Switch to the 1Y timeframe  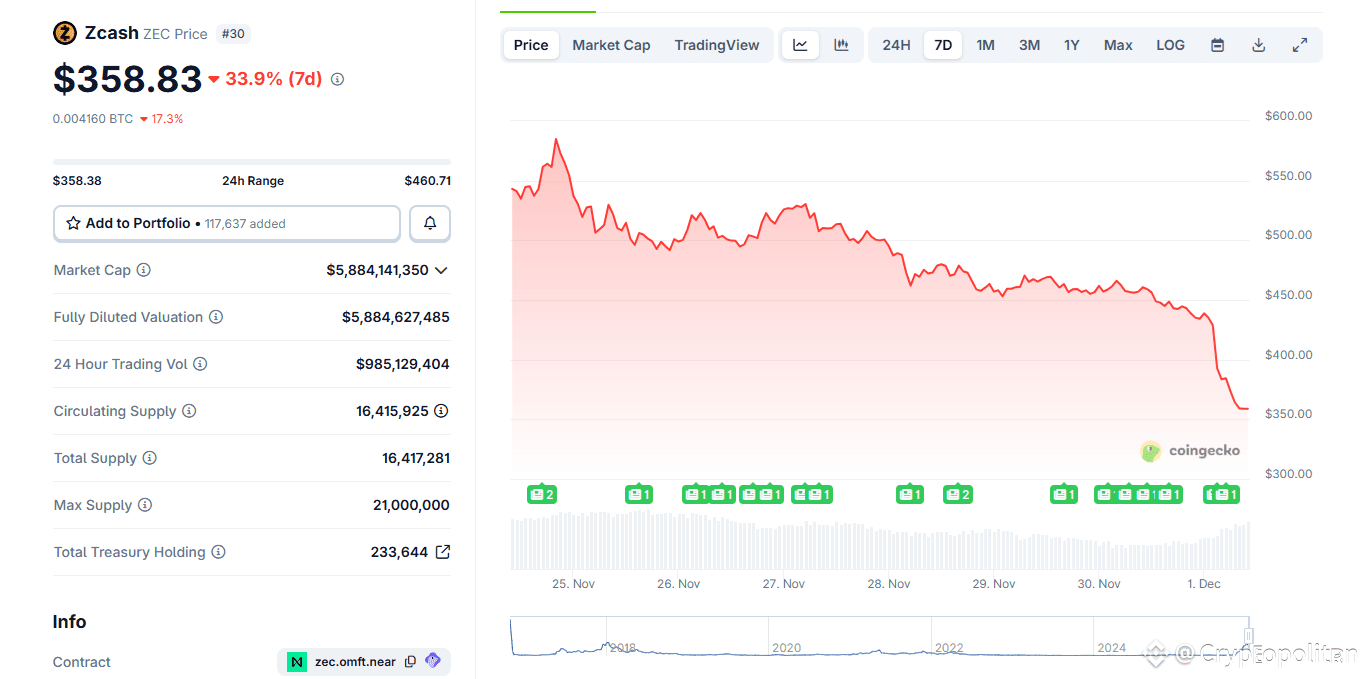[1071, 44]
